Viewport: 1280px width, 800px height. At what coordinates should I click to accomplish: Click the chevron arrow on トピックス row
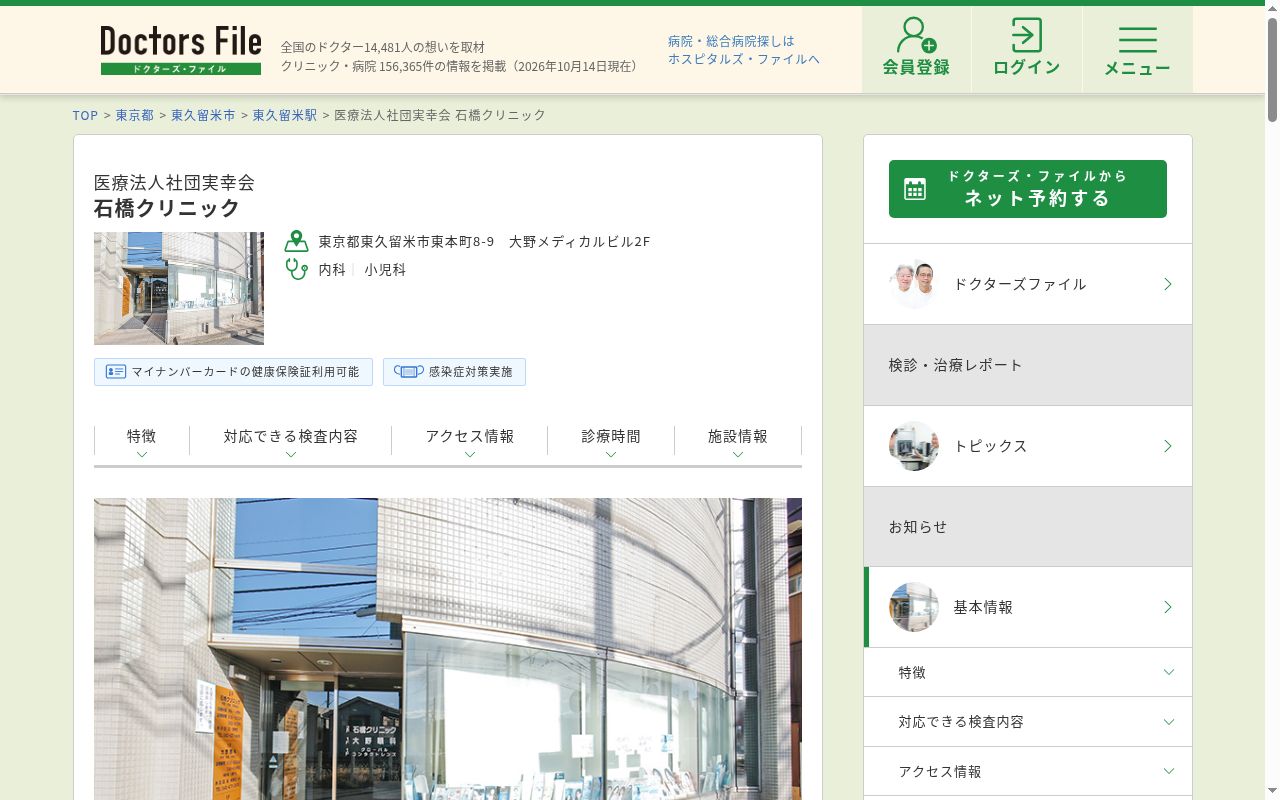pos(1168,446)
